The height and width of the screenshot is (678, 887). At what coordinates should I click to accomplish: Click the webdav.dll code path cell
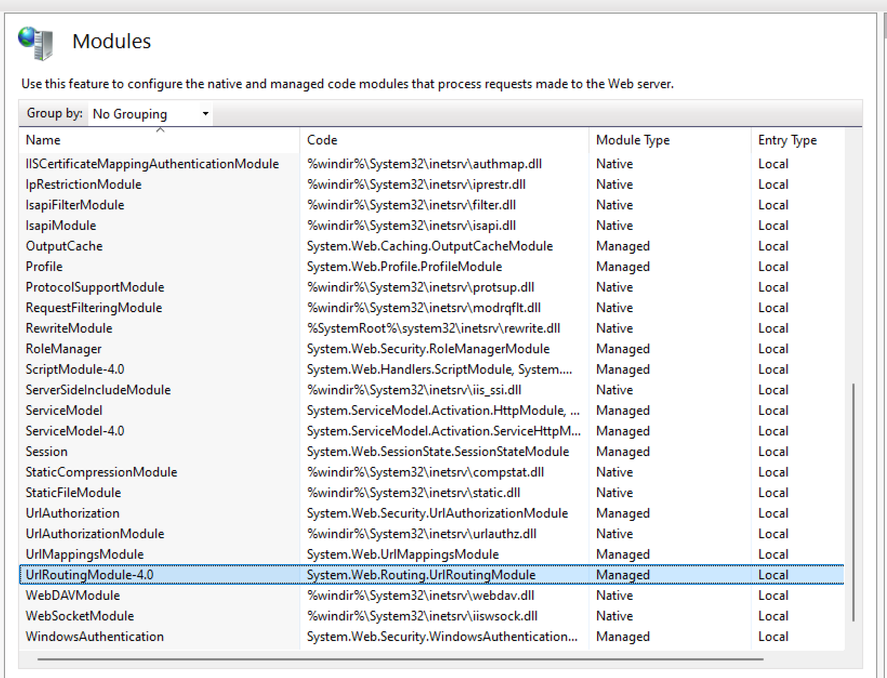coord(420,595)
